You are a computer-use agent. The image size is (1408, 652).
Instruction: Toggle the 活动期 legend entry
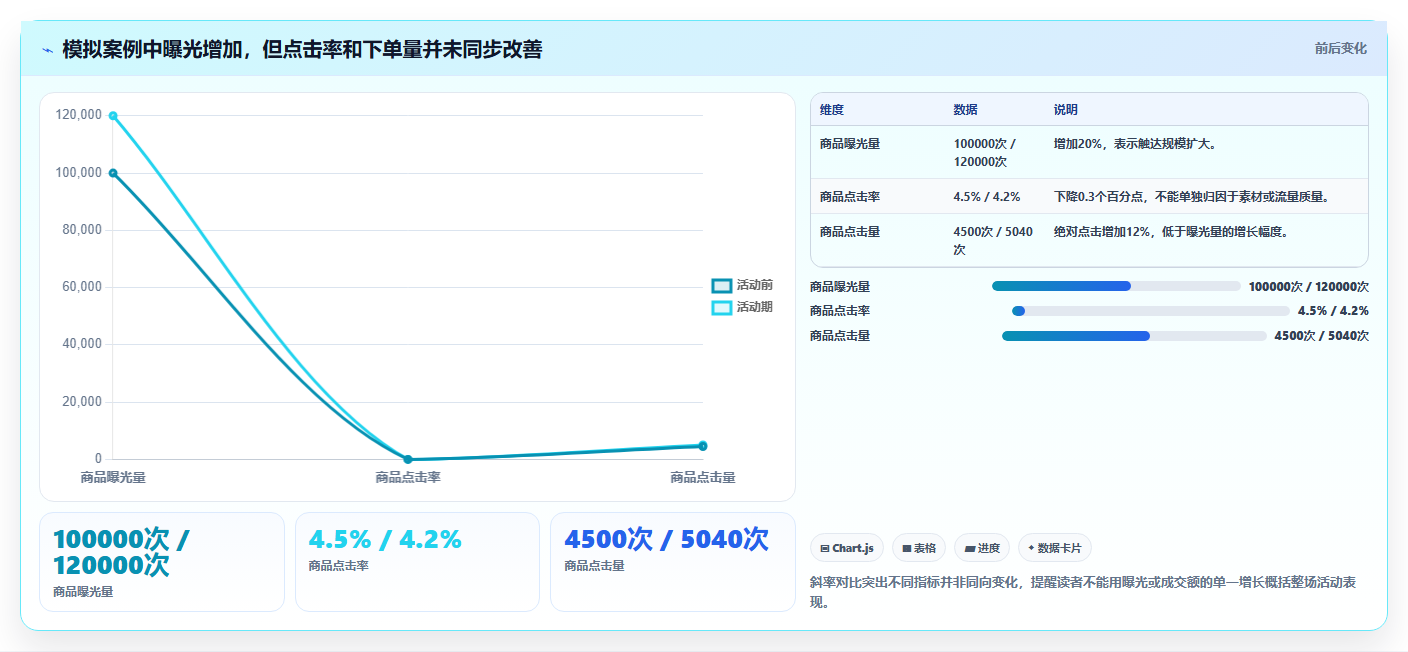pos(742,308)
